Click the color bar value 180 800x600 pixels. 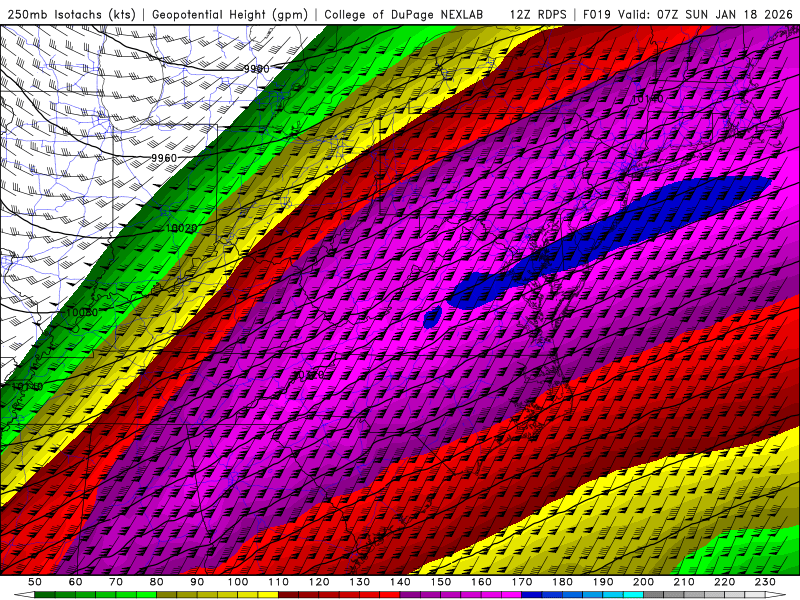tap(562, 582)
